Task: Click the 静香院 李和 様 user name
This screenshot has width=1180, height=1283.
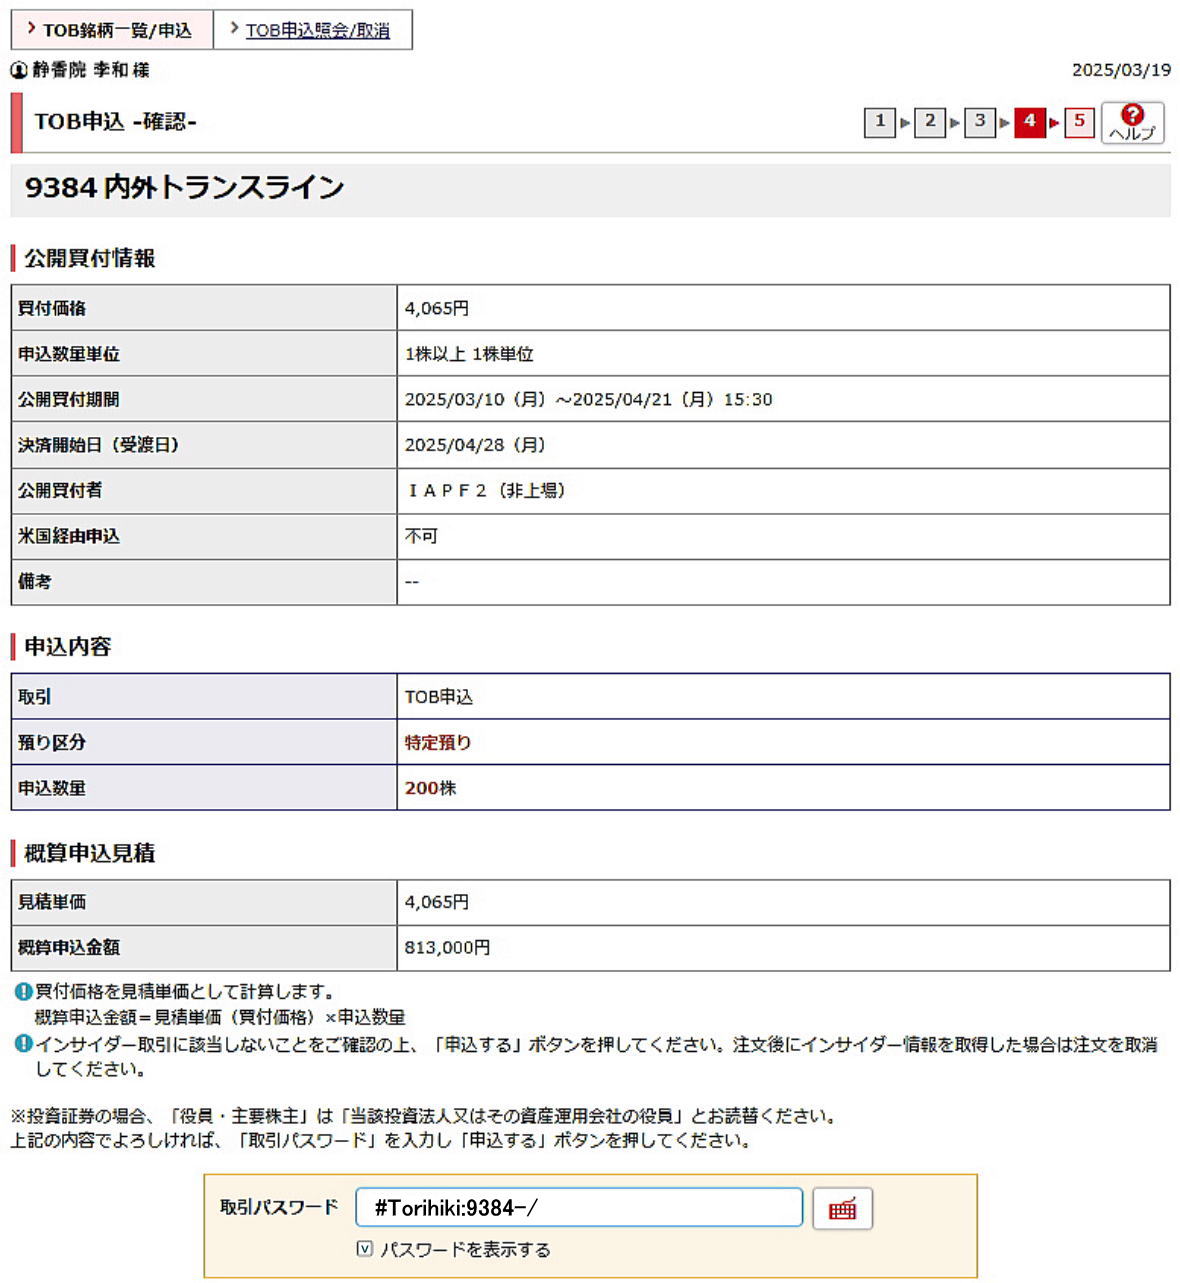Action: (91, 70)
